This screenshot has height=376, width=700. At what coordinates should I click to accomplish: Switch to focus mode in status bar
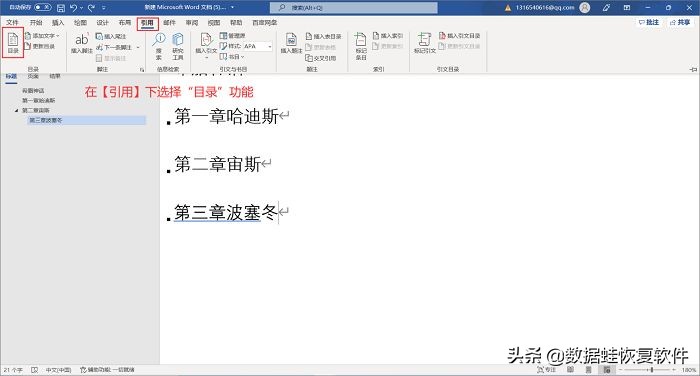546,370
